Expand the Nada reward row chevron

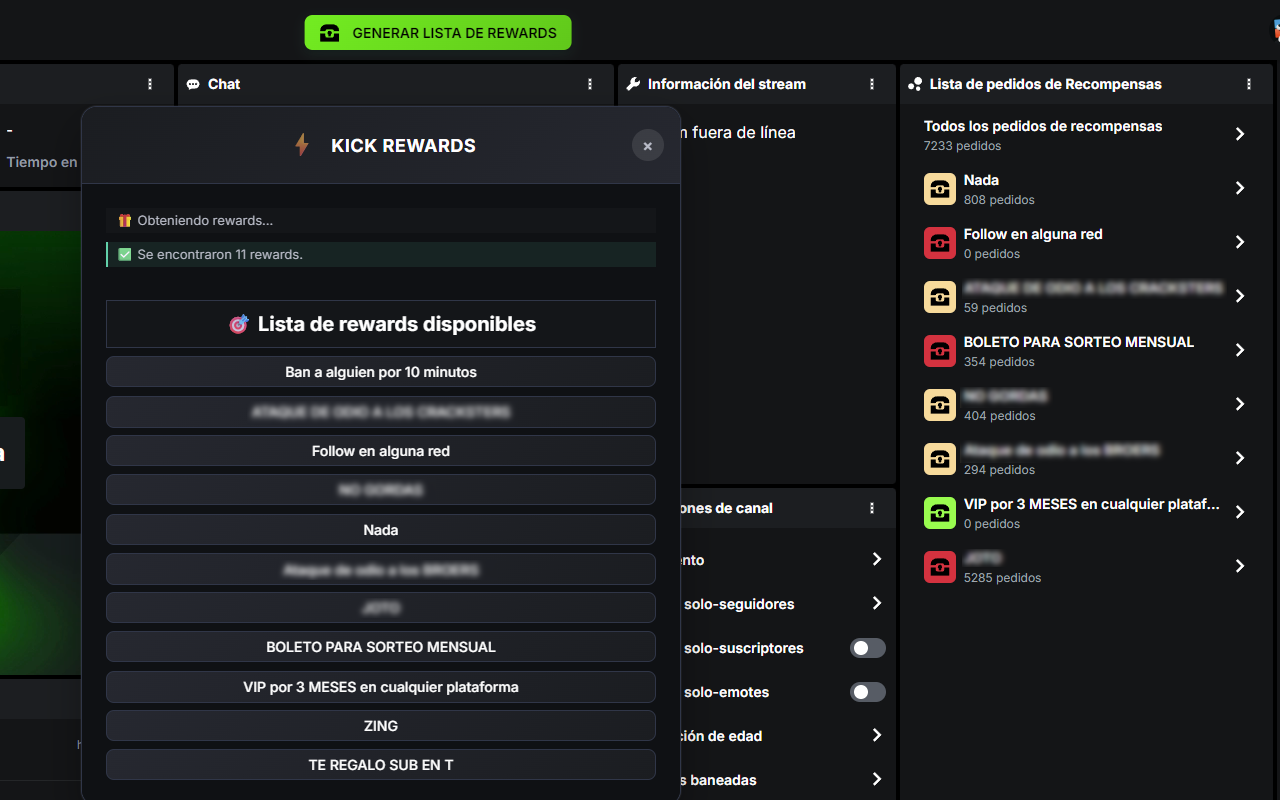coord(1240,188)
